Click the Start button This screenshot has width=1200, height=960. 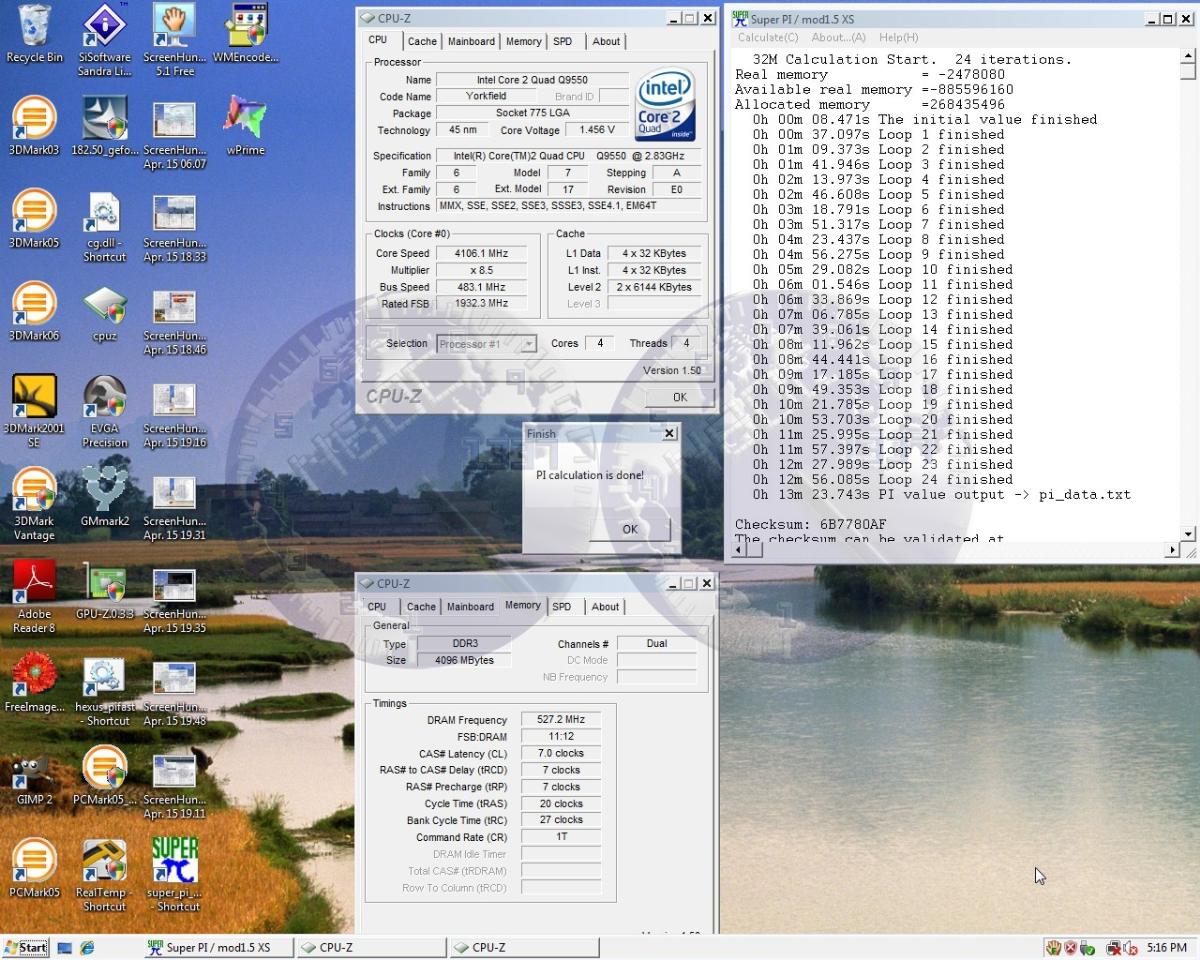25,947
